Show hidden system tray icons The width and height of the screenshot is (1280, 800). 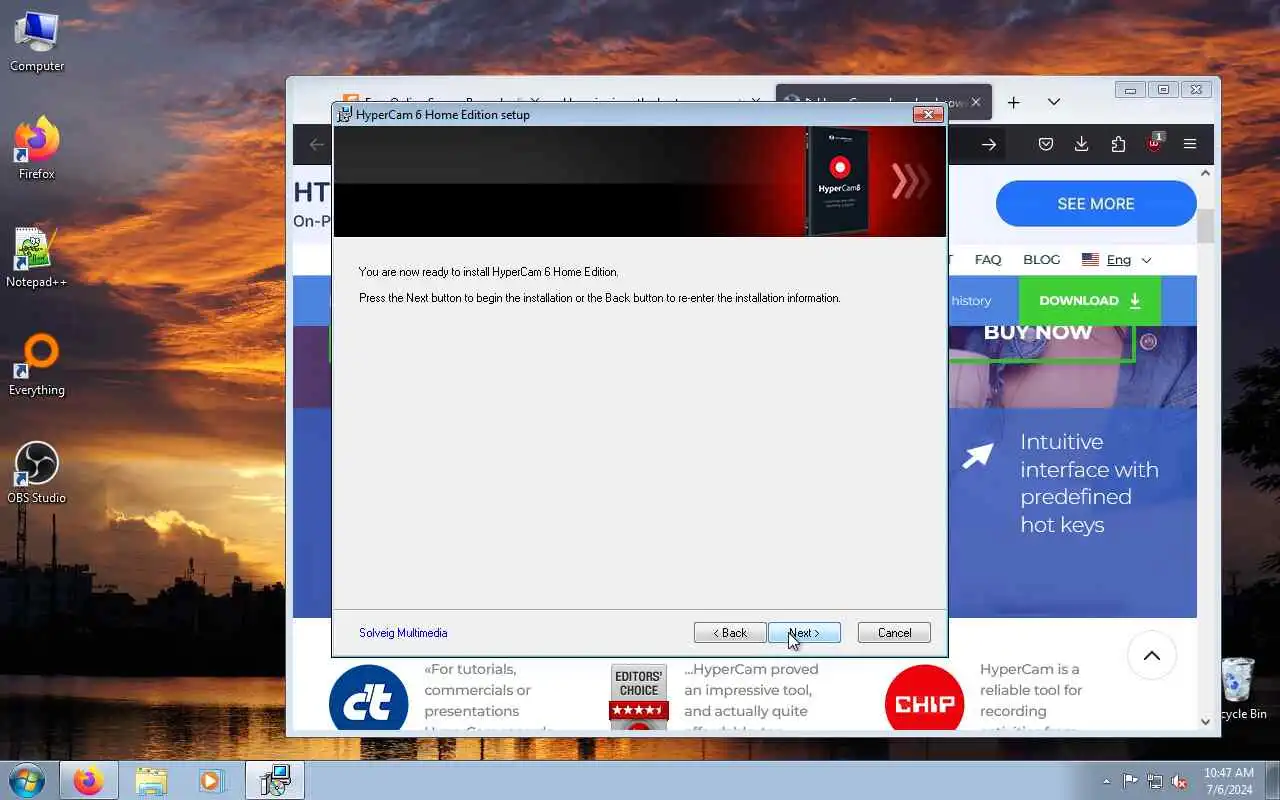[1106, 781]
